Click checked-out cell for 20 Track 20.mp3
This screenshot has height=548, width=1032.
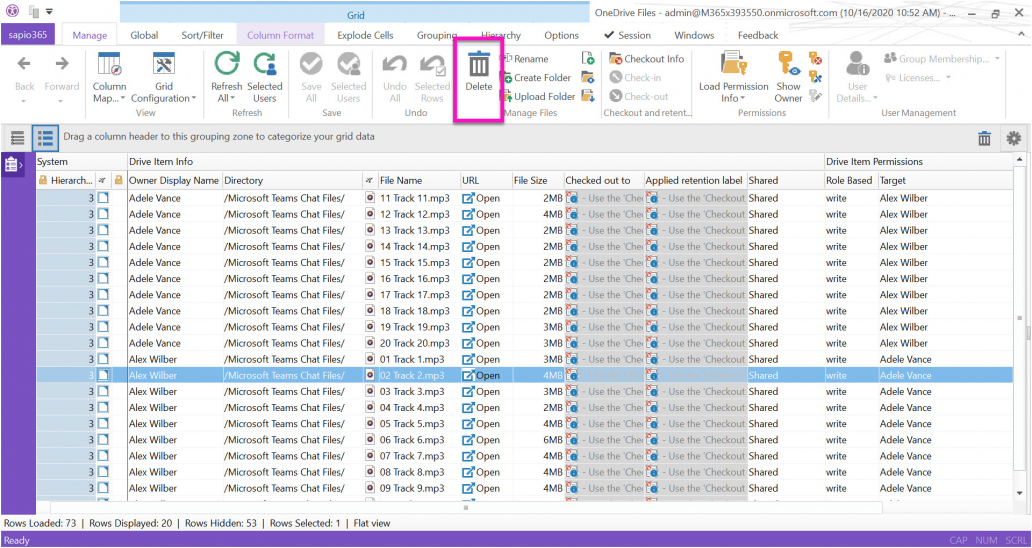604,343
